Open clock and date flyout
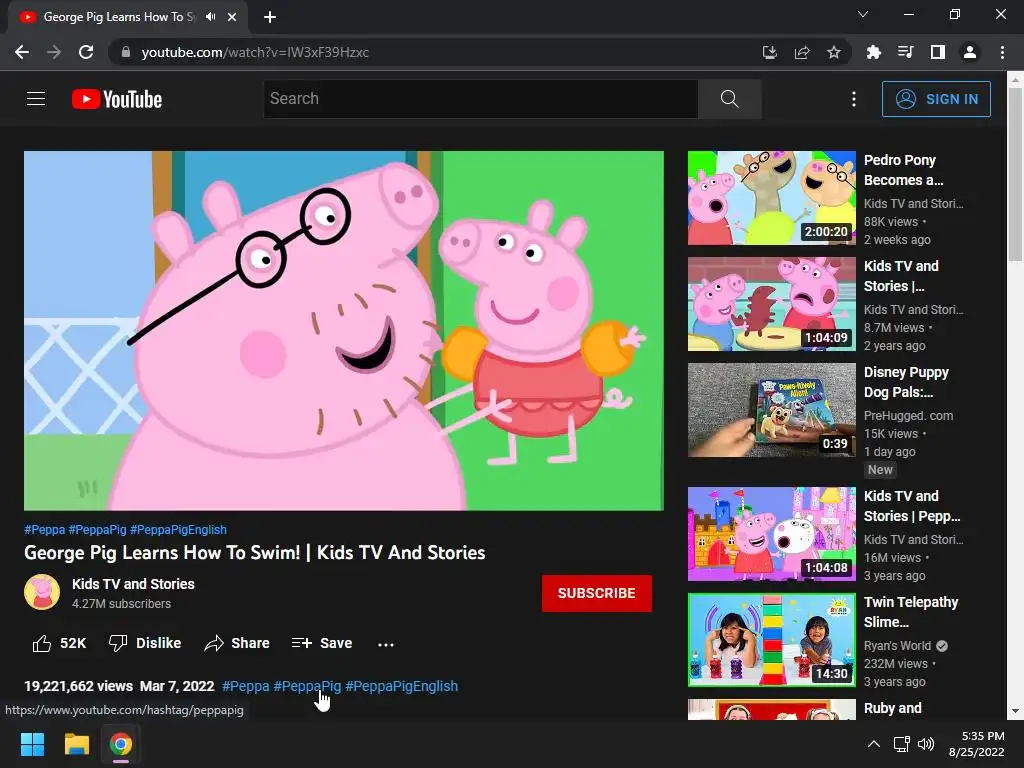Viewport: 1024px width, 768px height. [x=976, y=744]
